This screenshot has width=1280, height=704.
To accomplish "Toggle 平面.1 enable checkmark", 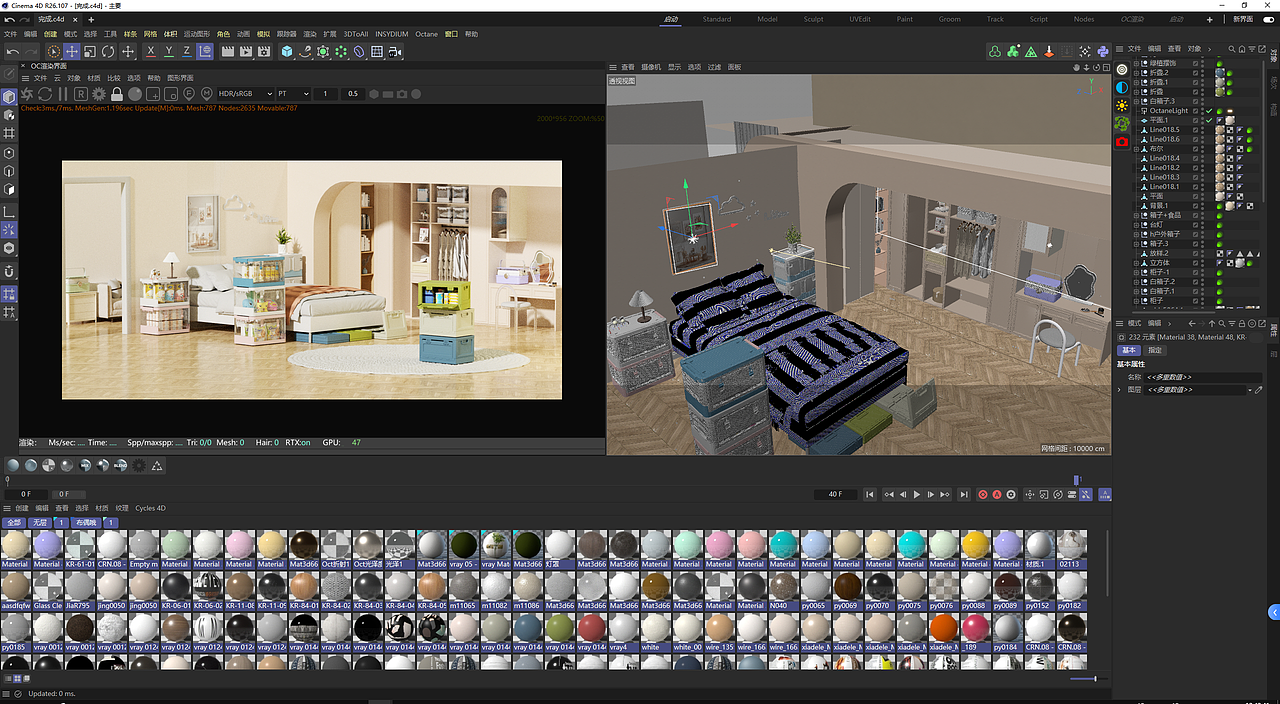I will [x=1209, y=120].
